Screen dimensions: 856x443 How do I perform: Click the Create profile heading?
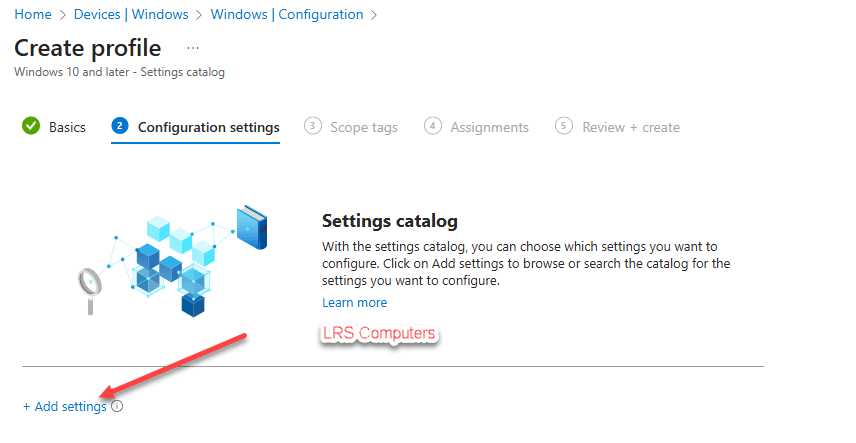tap(87, 48)
